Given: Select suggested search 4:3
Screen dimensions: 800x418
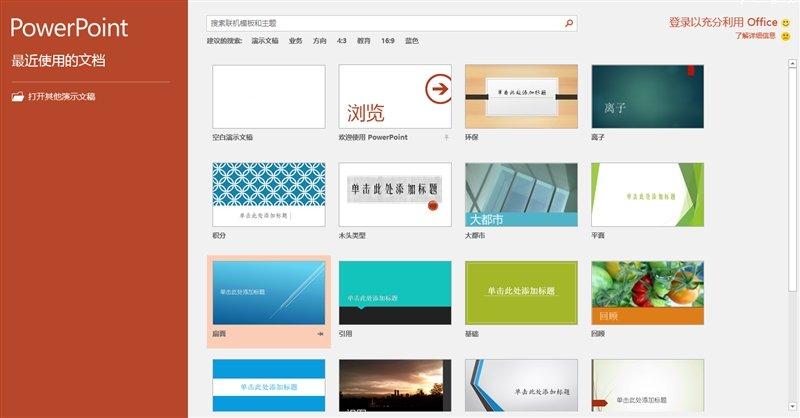Looking at the screenshot, I should click(342, 41).
